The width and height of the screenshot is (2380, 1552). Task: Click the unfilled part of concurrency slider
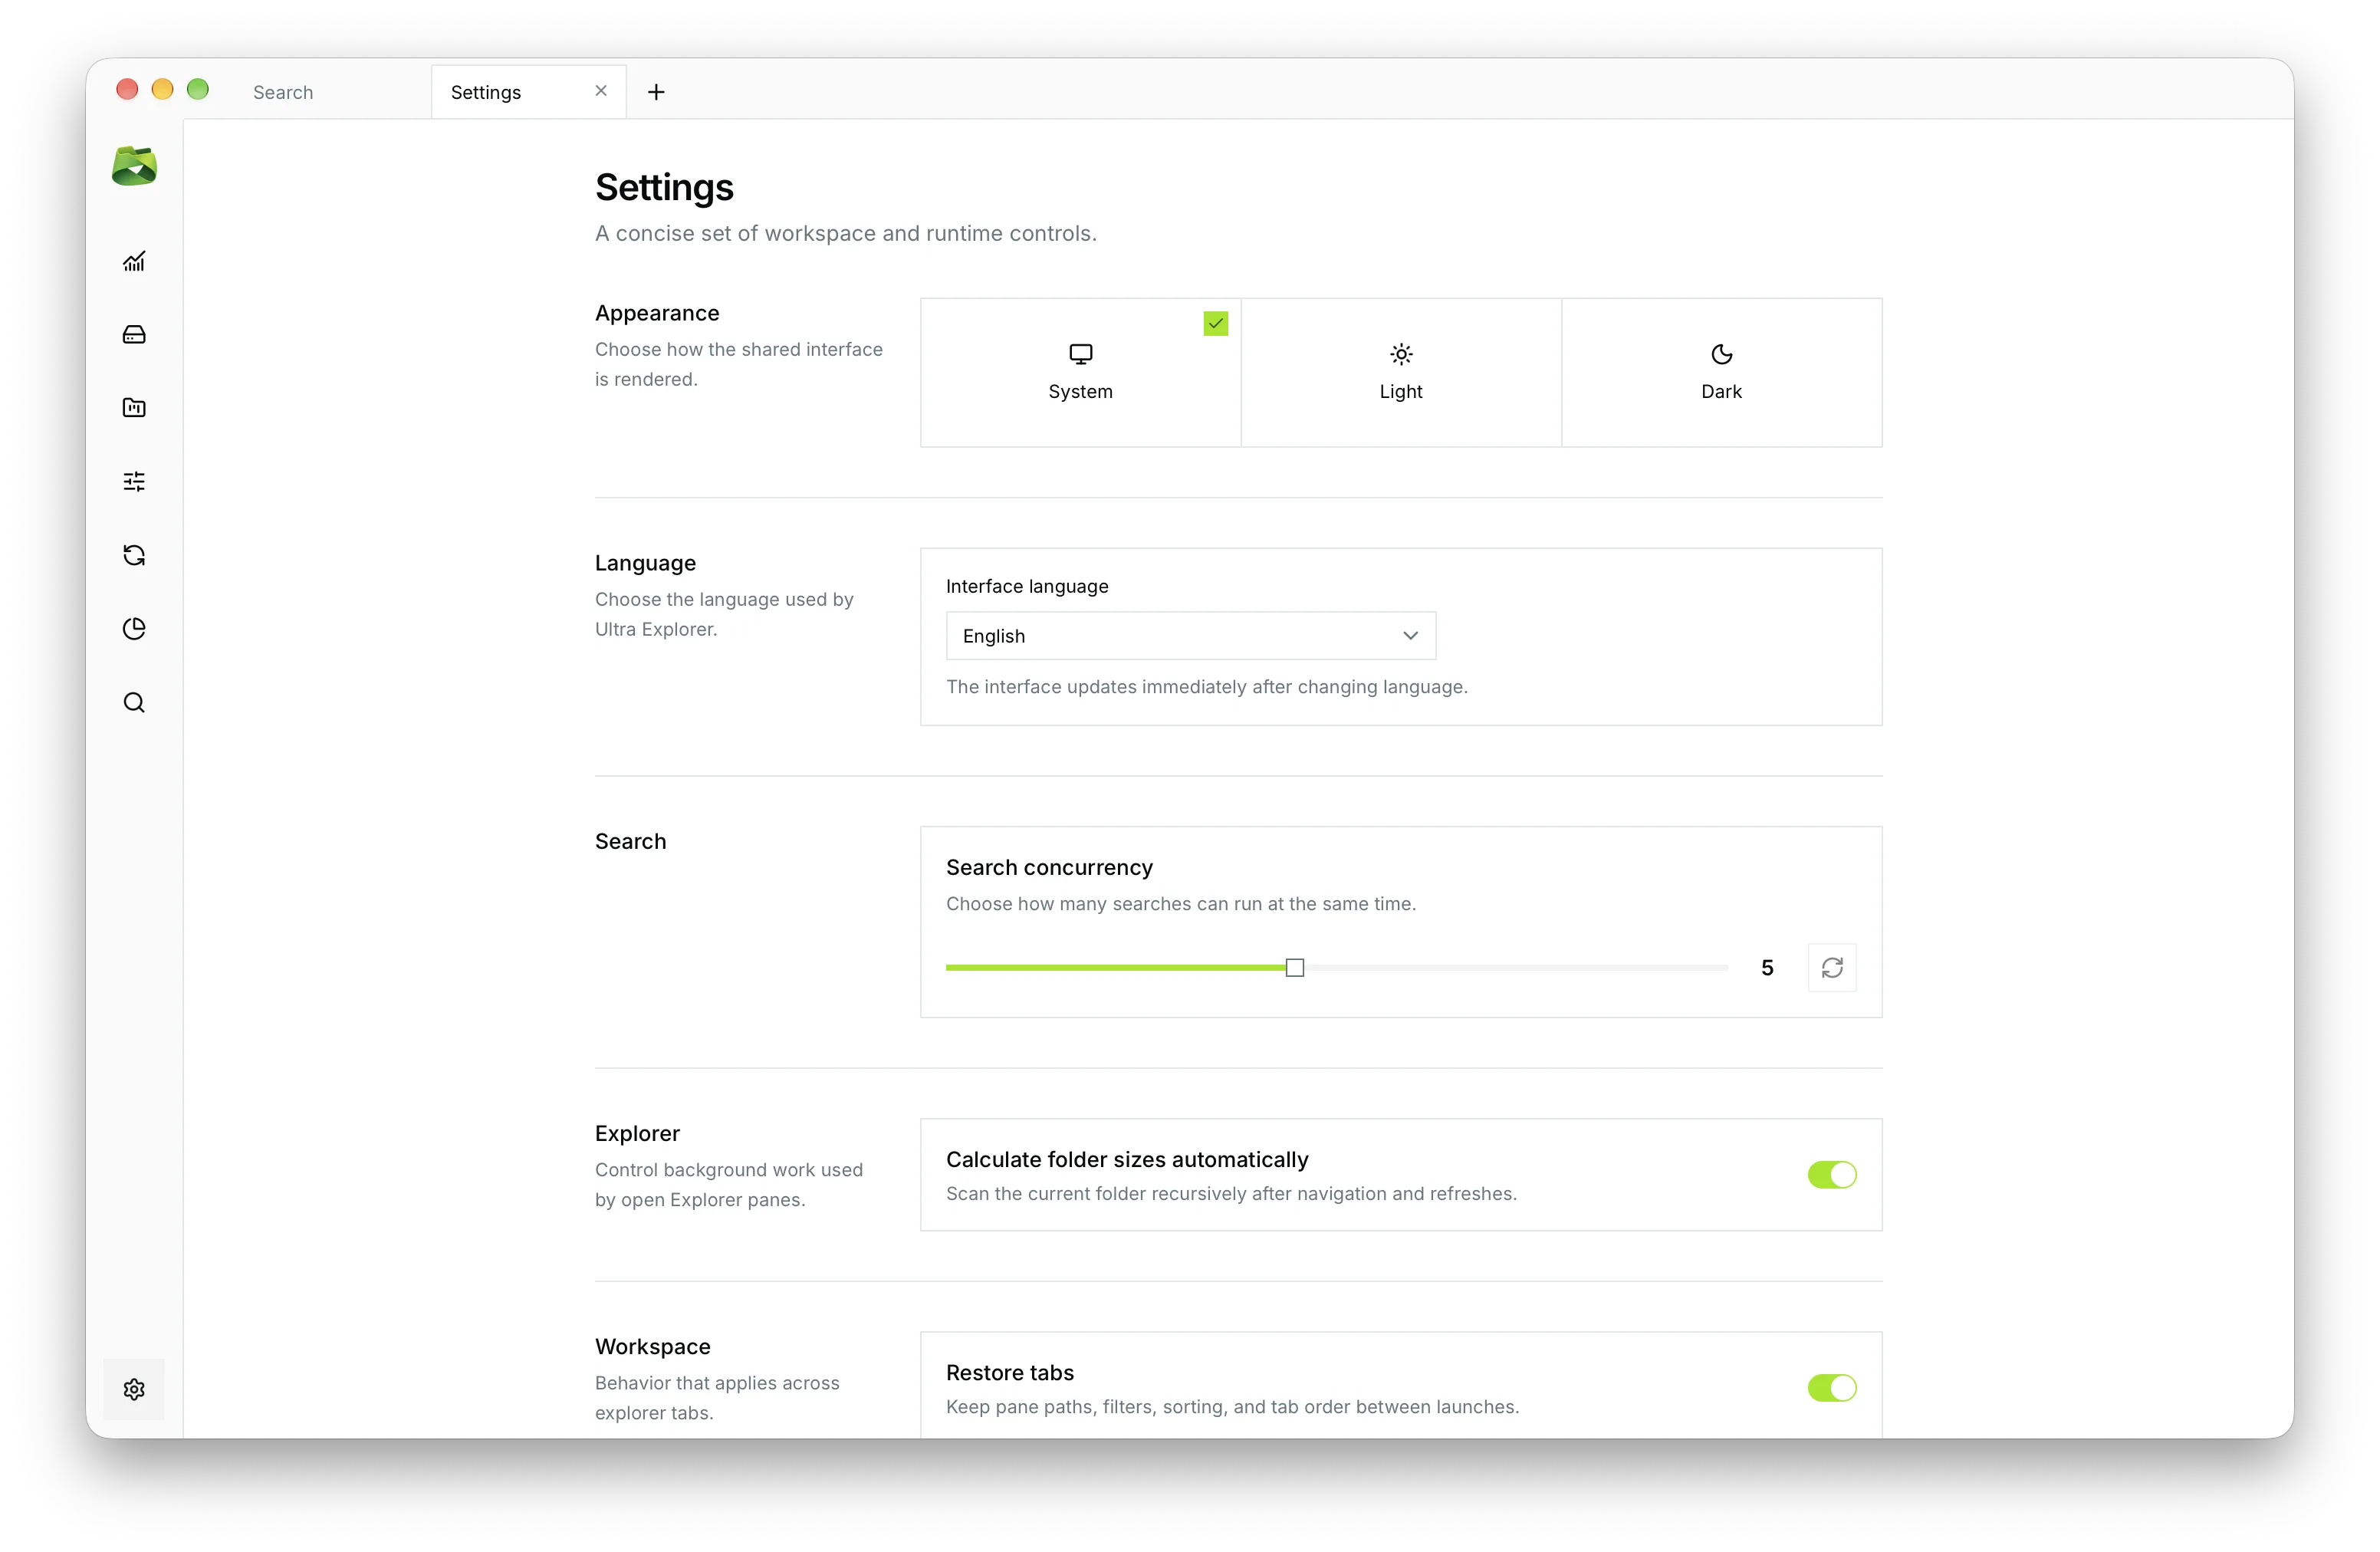tap(1516, 967)
